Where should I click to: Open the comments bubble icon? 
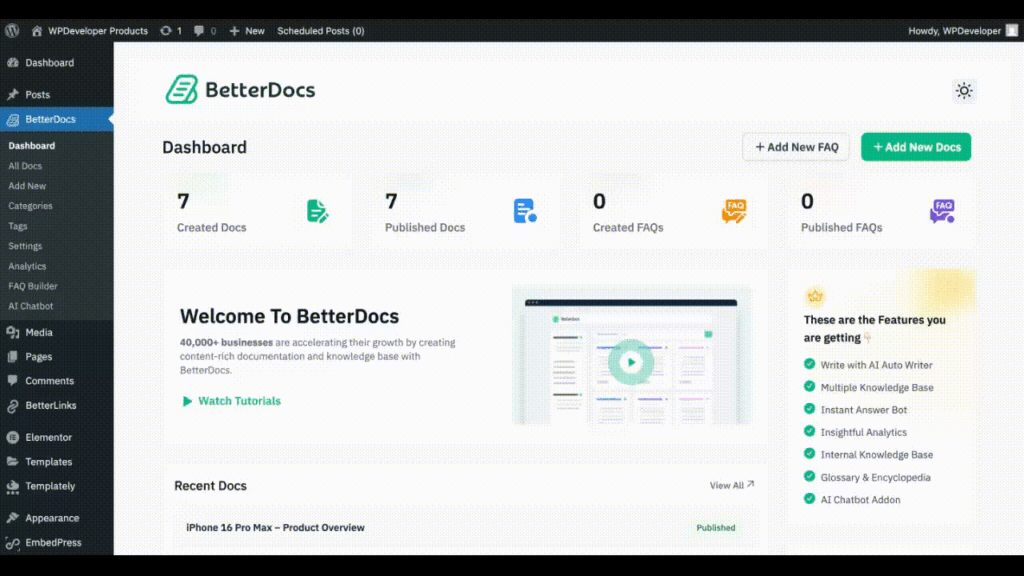point(198,30)
